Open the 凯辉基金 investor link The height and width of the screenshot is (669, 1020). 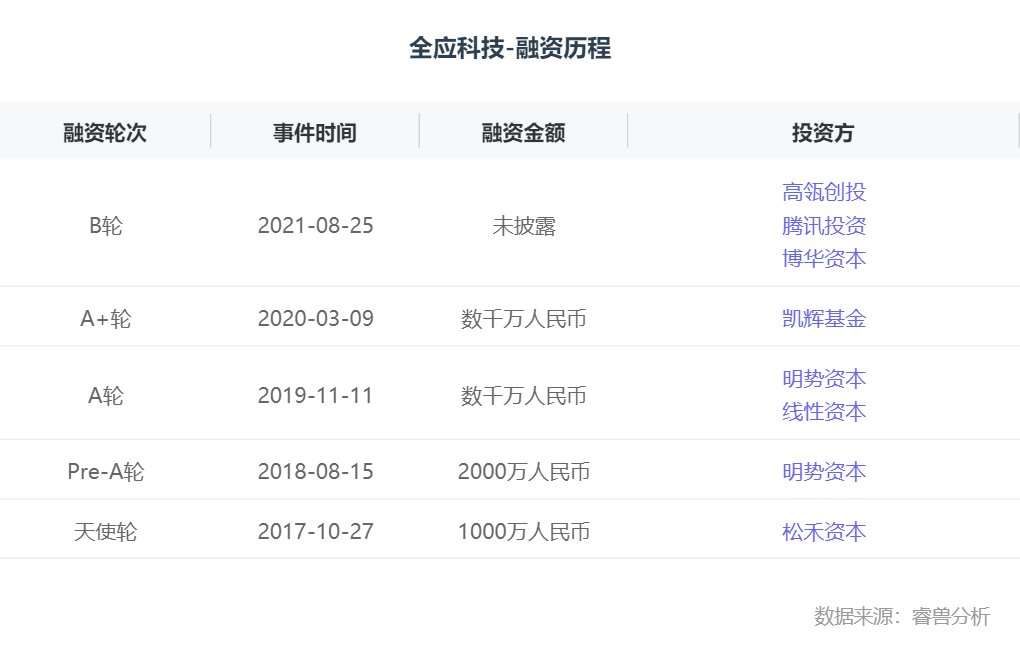824,319
